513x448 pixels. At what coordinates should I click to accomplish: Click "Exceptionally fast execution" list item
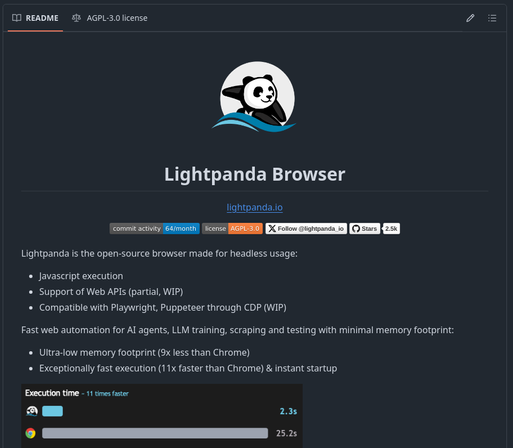coord(188,368)
